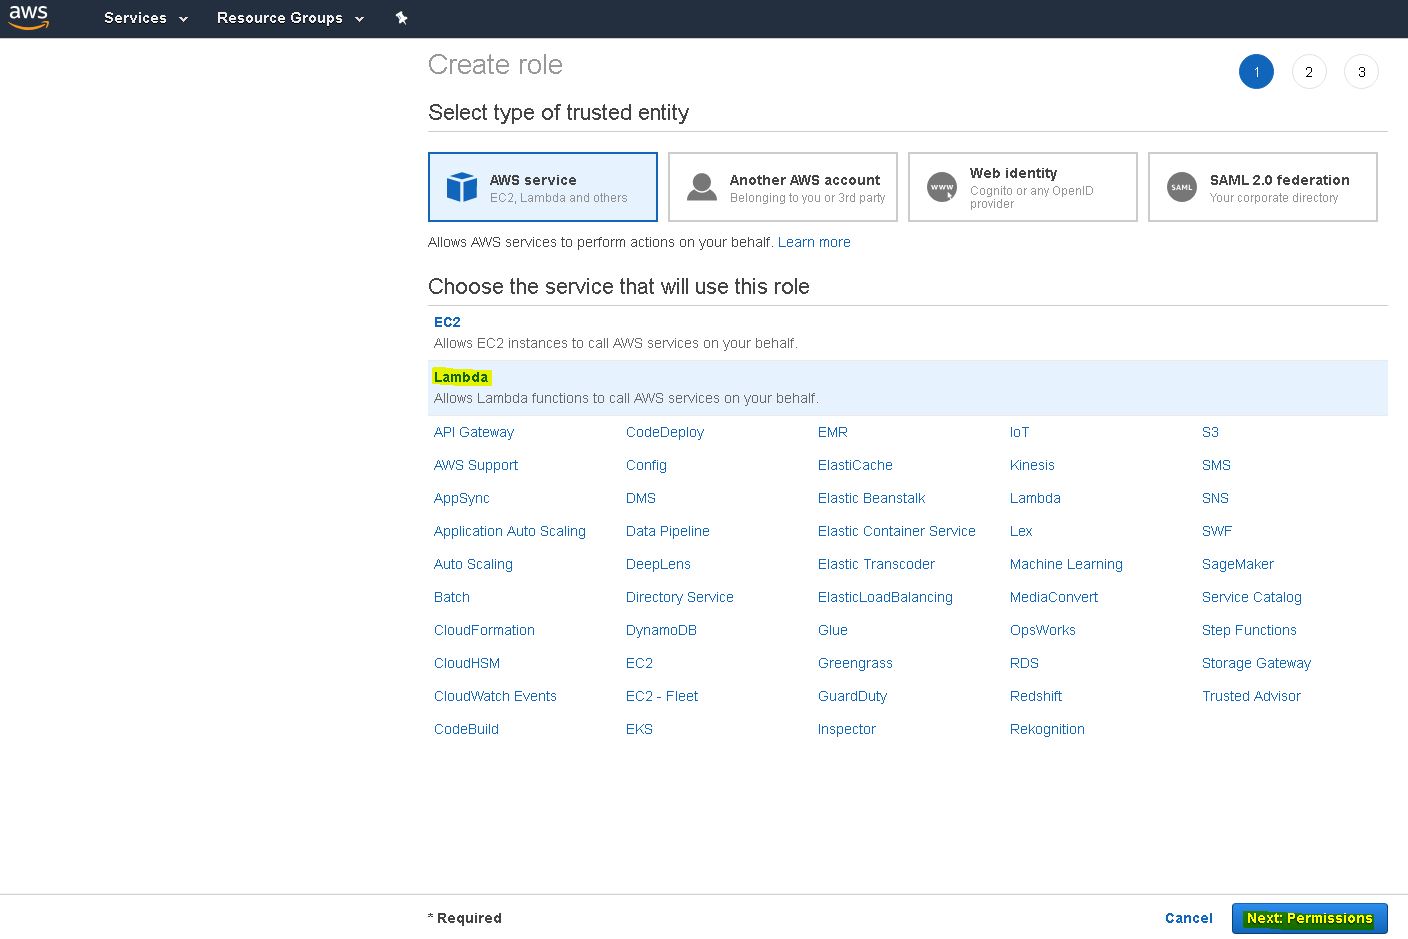Open the Learn more link
The width and height of the screenshot is (1408, 939).
[814, 242]
